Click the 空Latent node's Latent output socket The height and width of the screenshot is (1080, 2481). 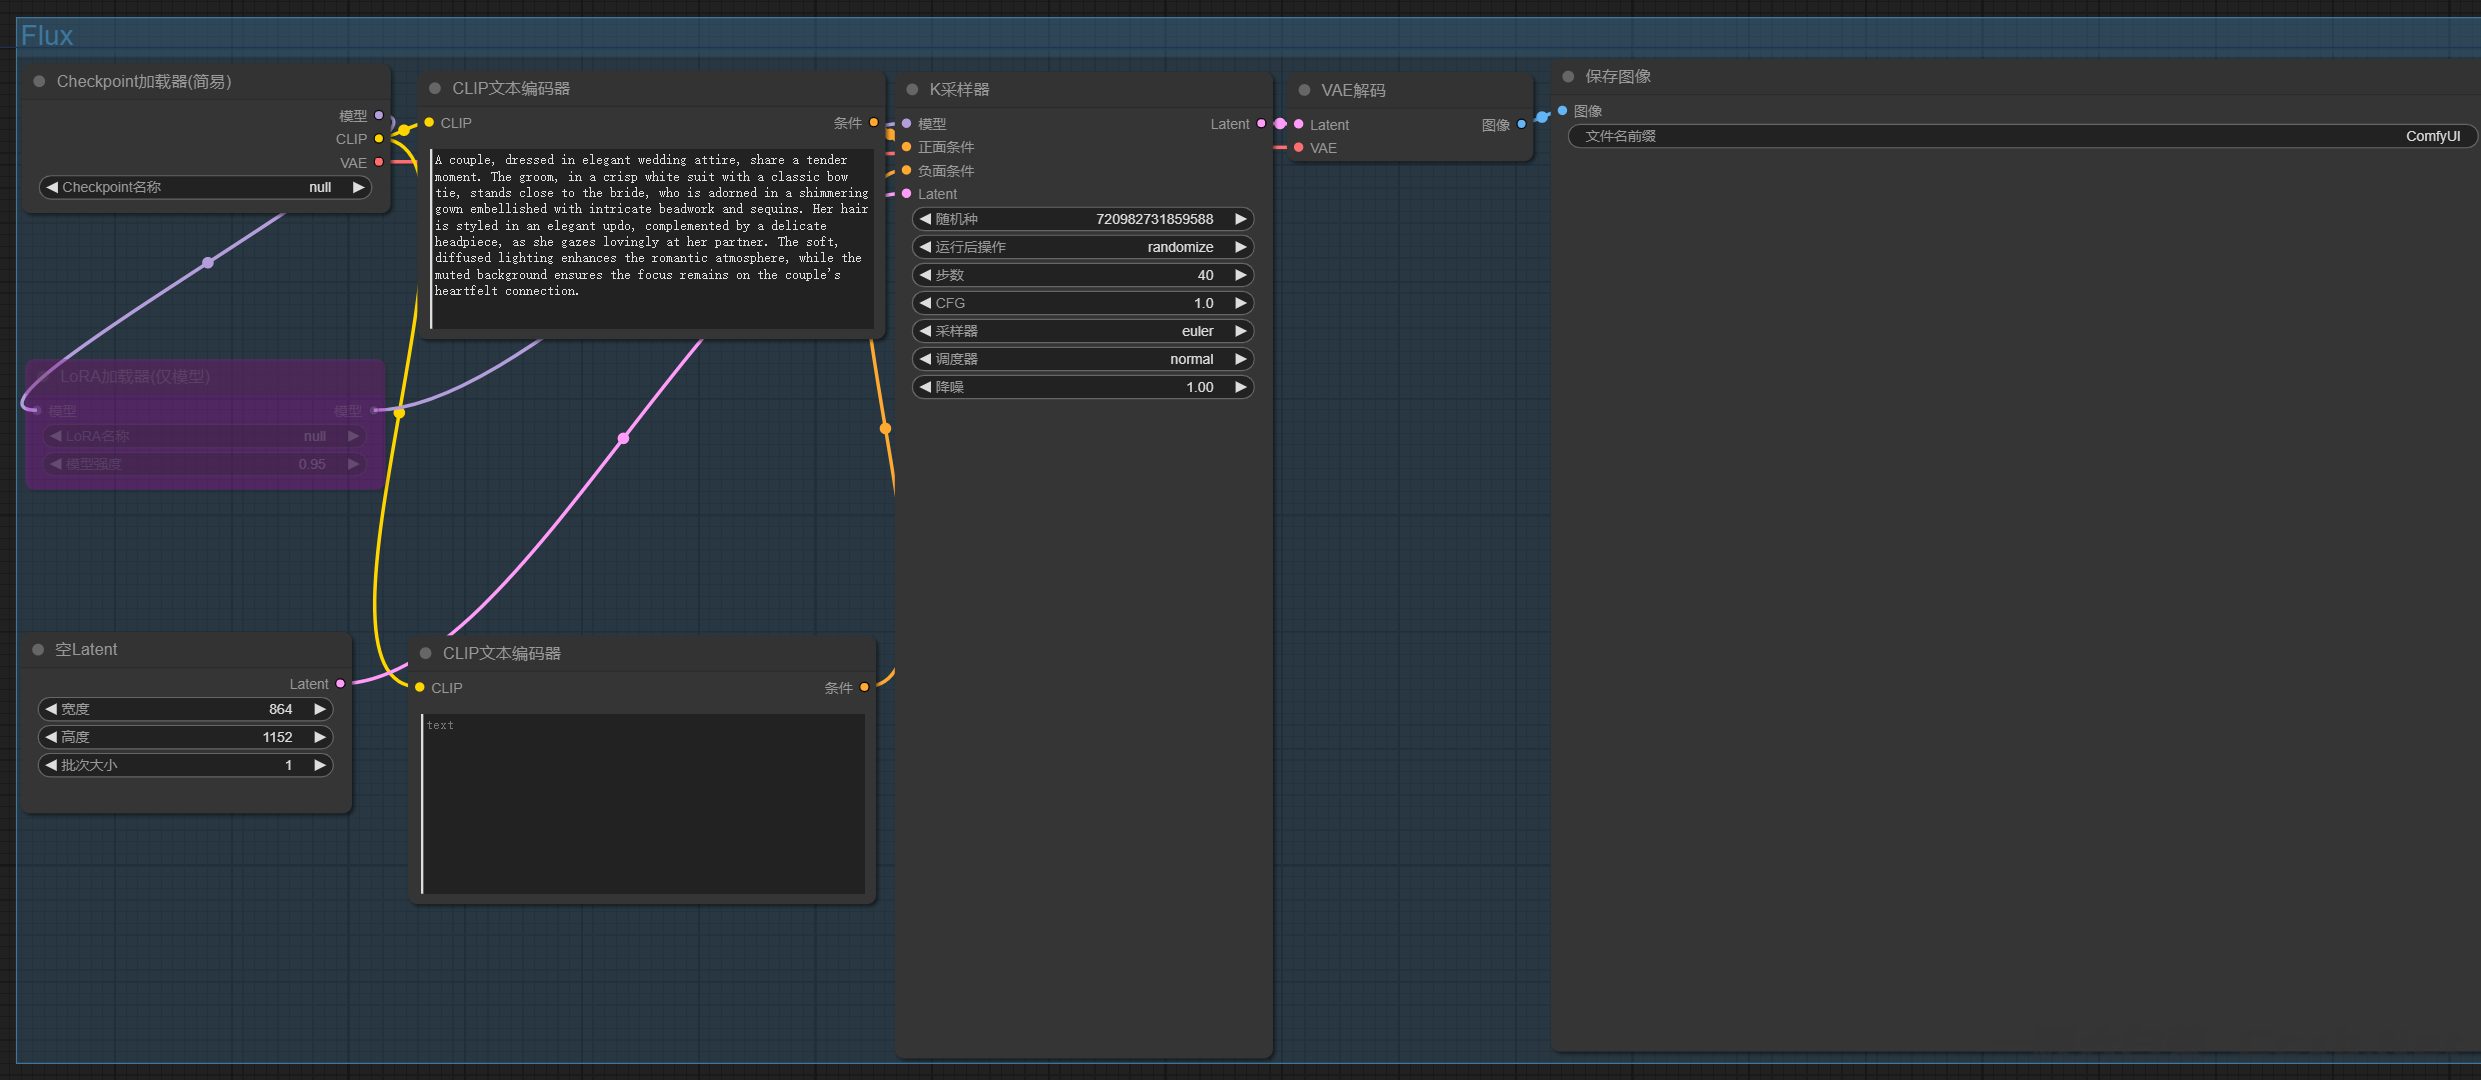coord(341,684)
